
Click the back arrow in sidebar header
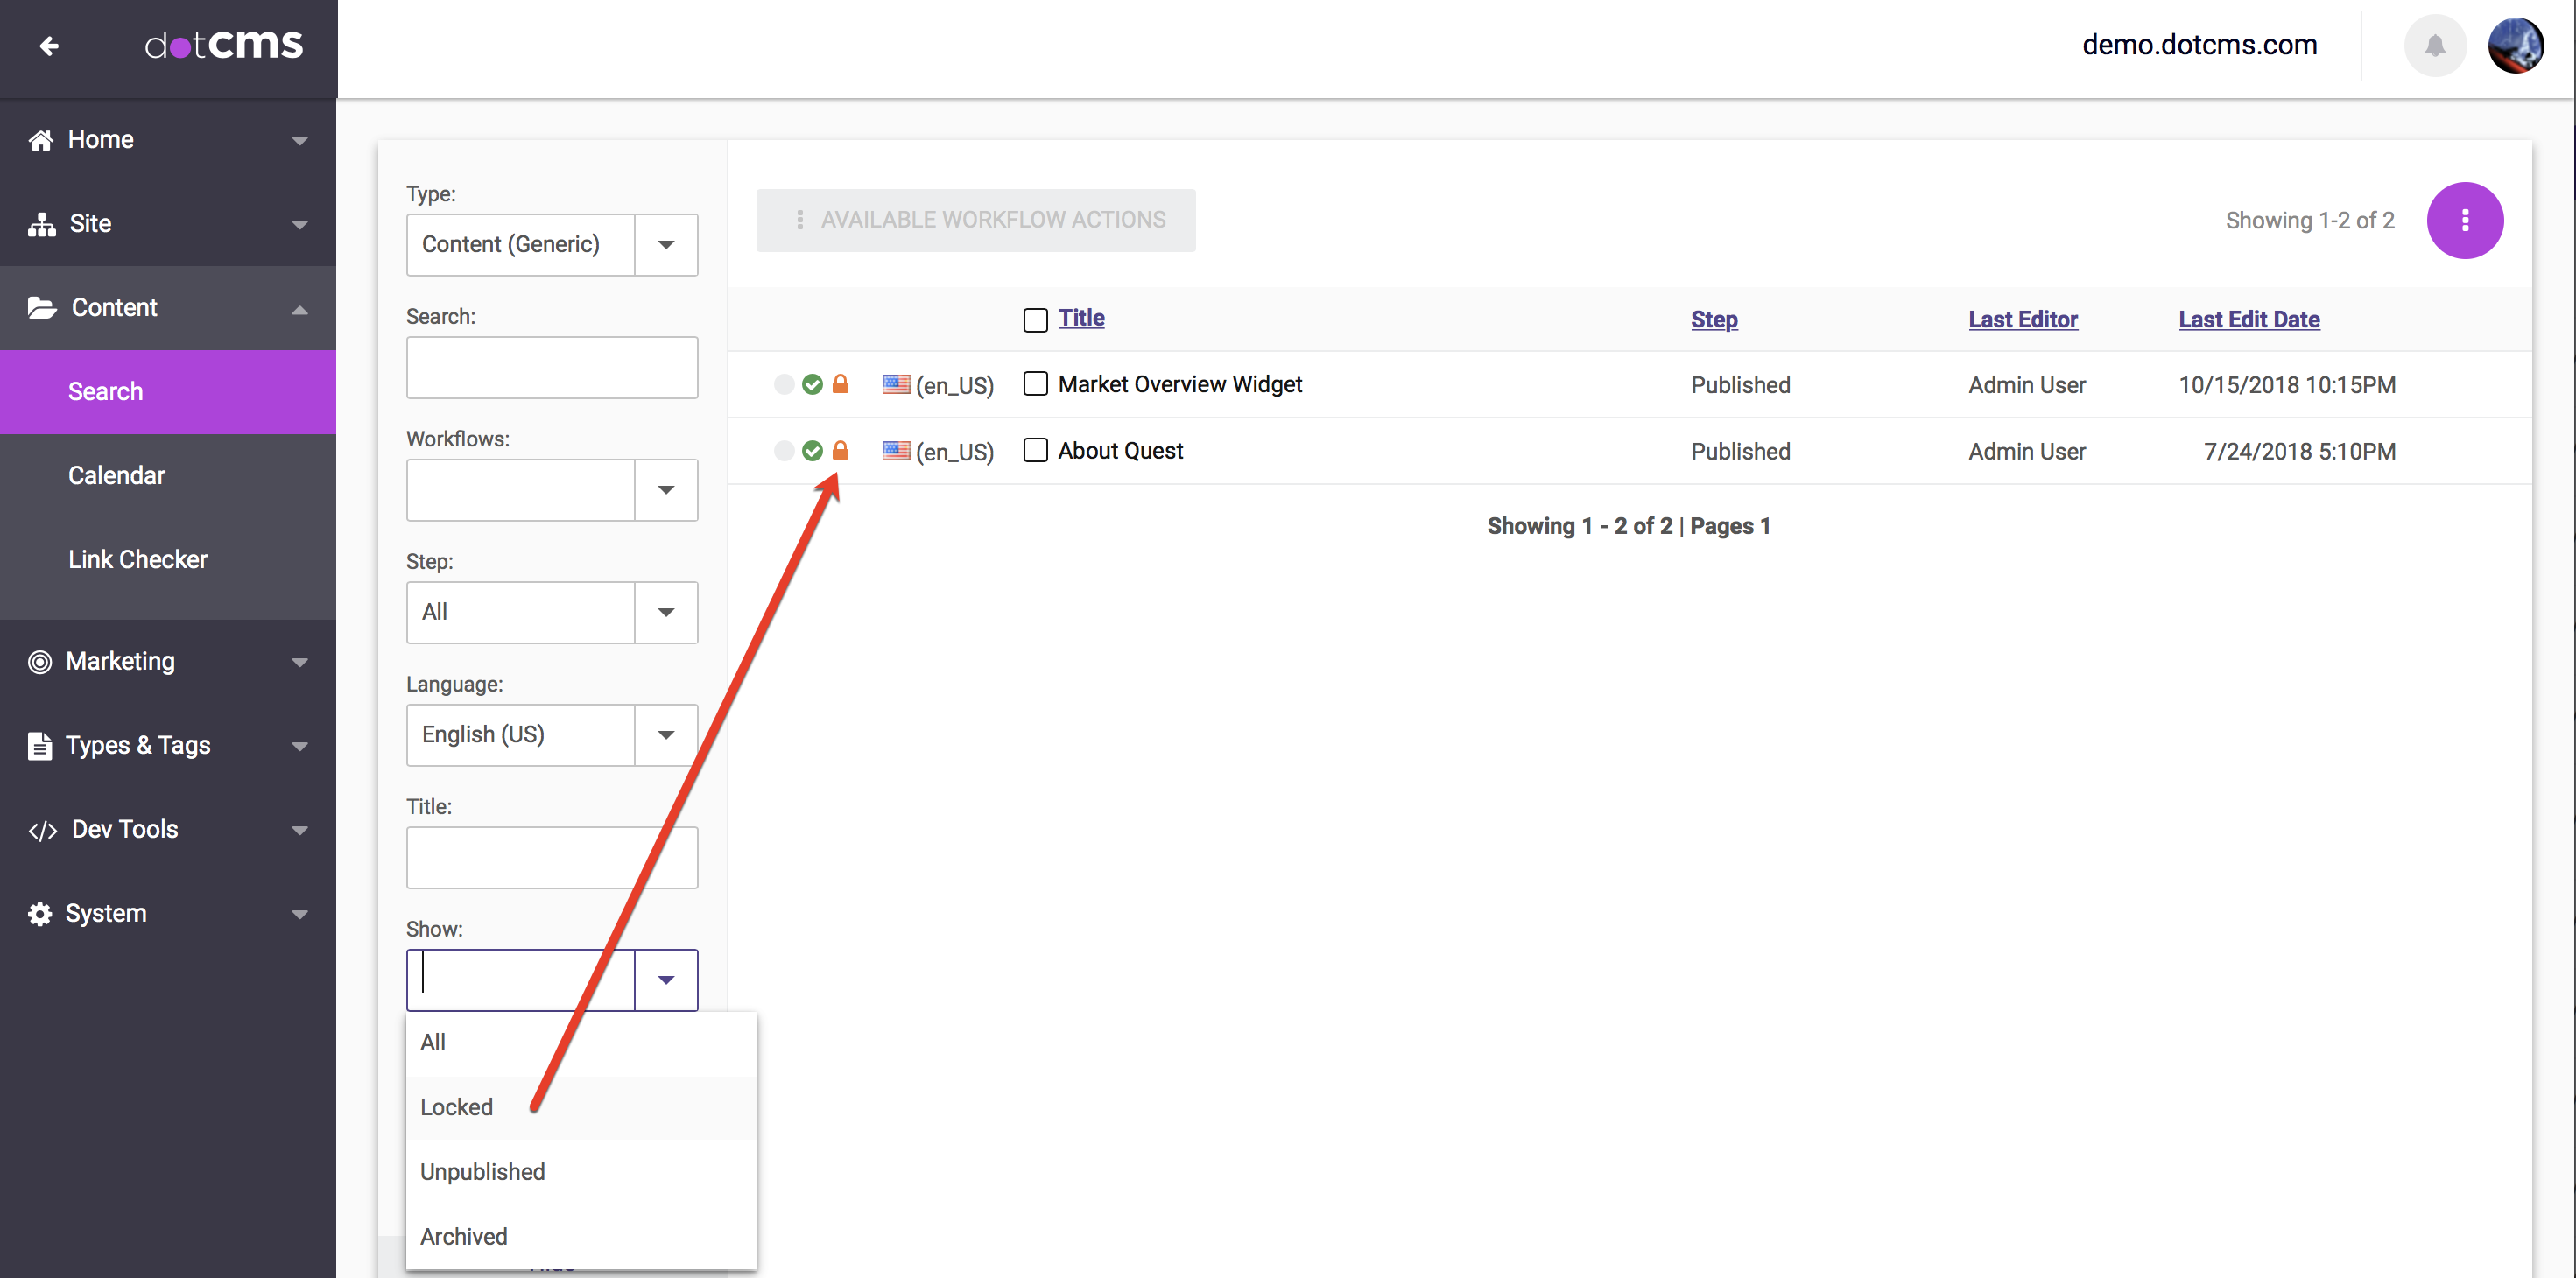[x=48, y=46]
